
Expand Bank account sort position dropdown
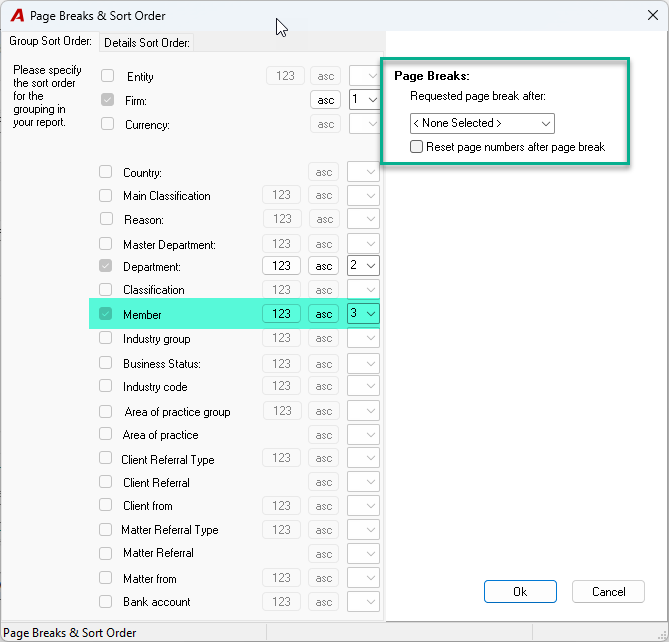363,601
